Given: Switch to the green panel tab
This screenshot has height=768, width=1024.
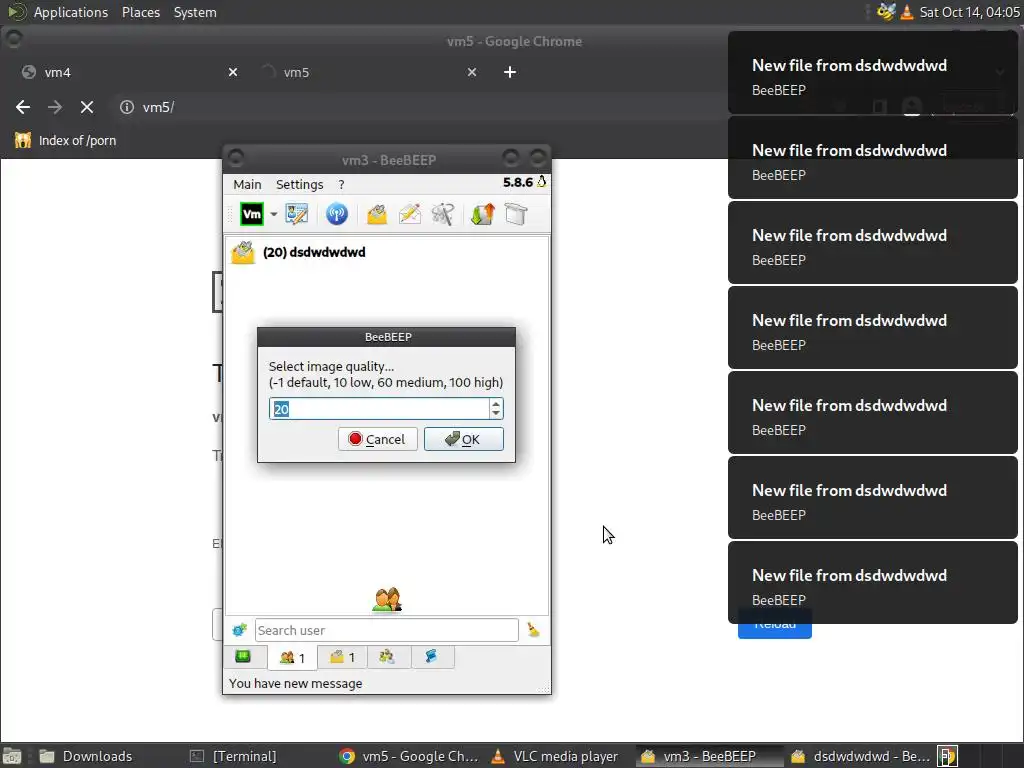Looking at the screenshot, I should [x=243, y=657].
